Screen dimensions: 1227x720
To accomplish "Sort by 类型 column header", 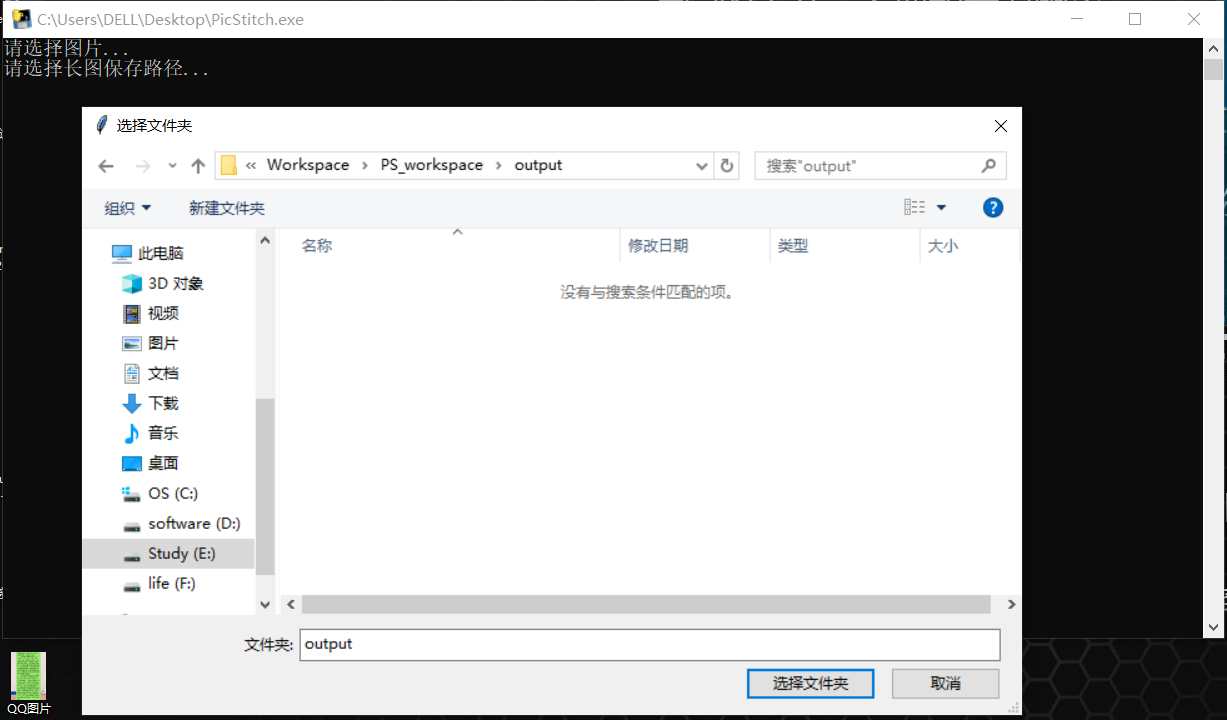I will (x=793, y=246).
